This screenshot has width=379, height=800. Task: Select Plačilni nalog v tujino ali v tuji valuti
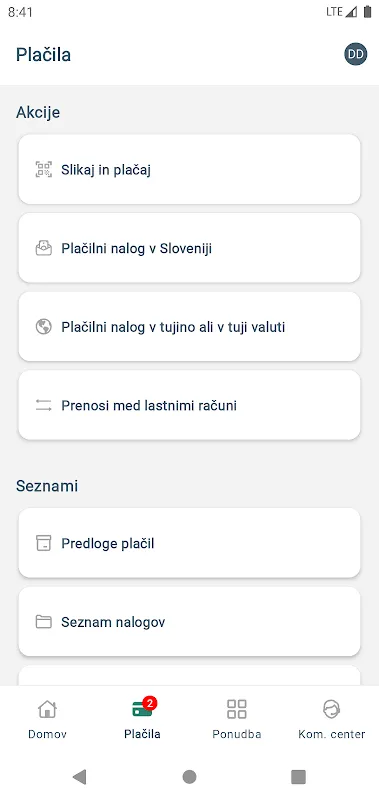pos(189,327)
